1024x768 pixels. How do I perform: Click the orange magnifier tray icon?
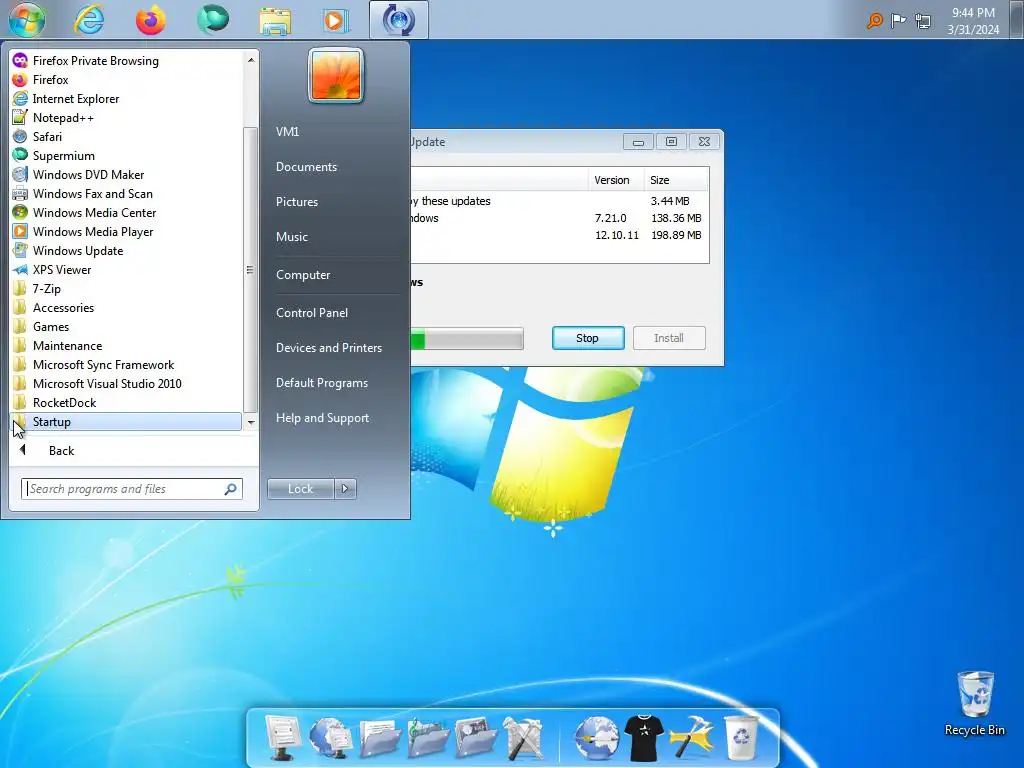click(x=874, y=21)
